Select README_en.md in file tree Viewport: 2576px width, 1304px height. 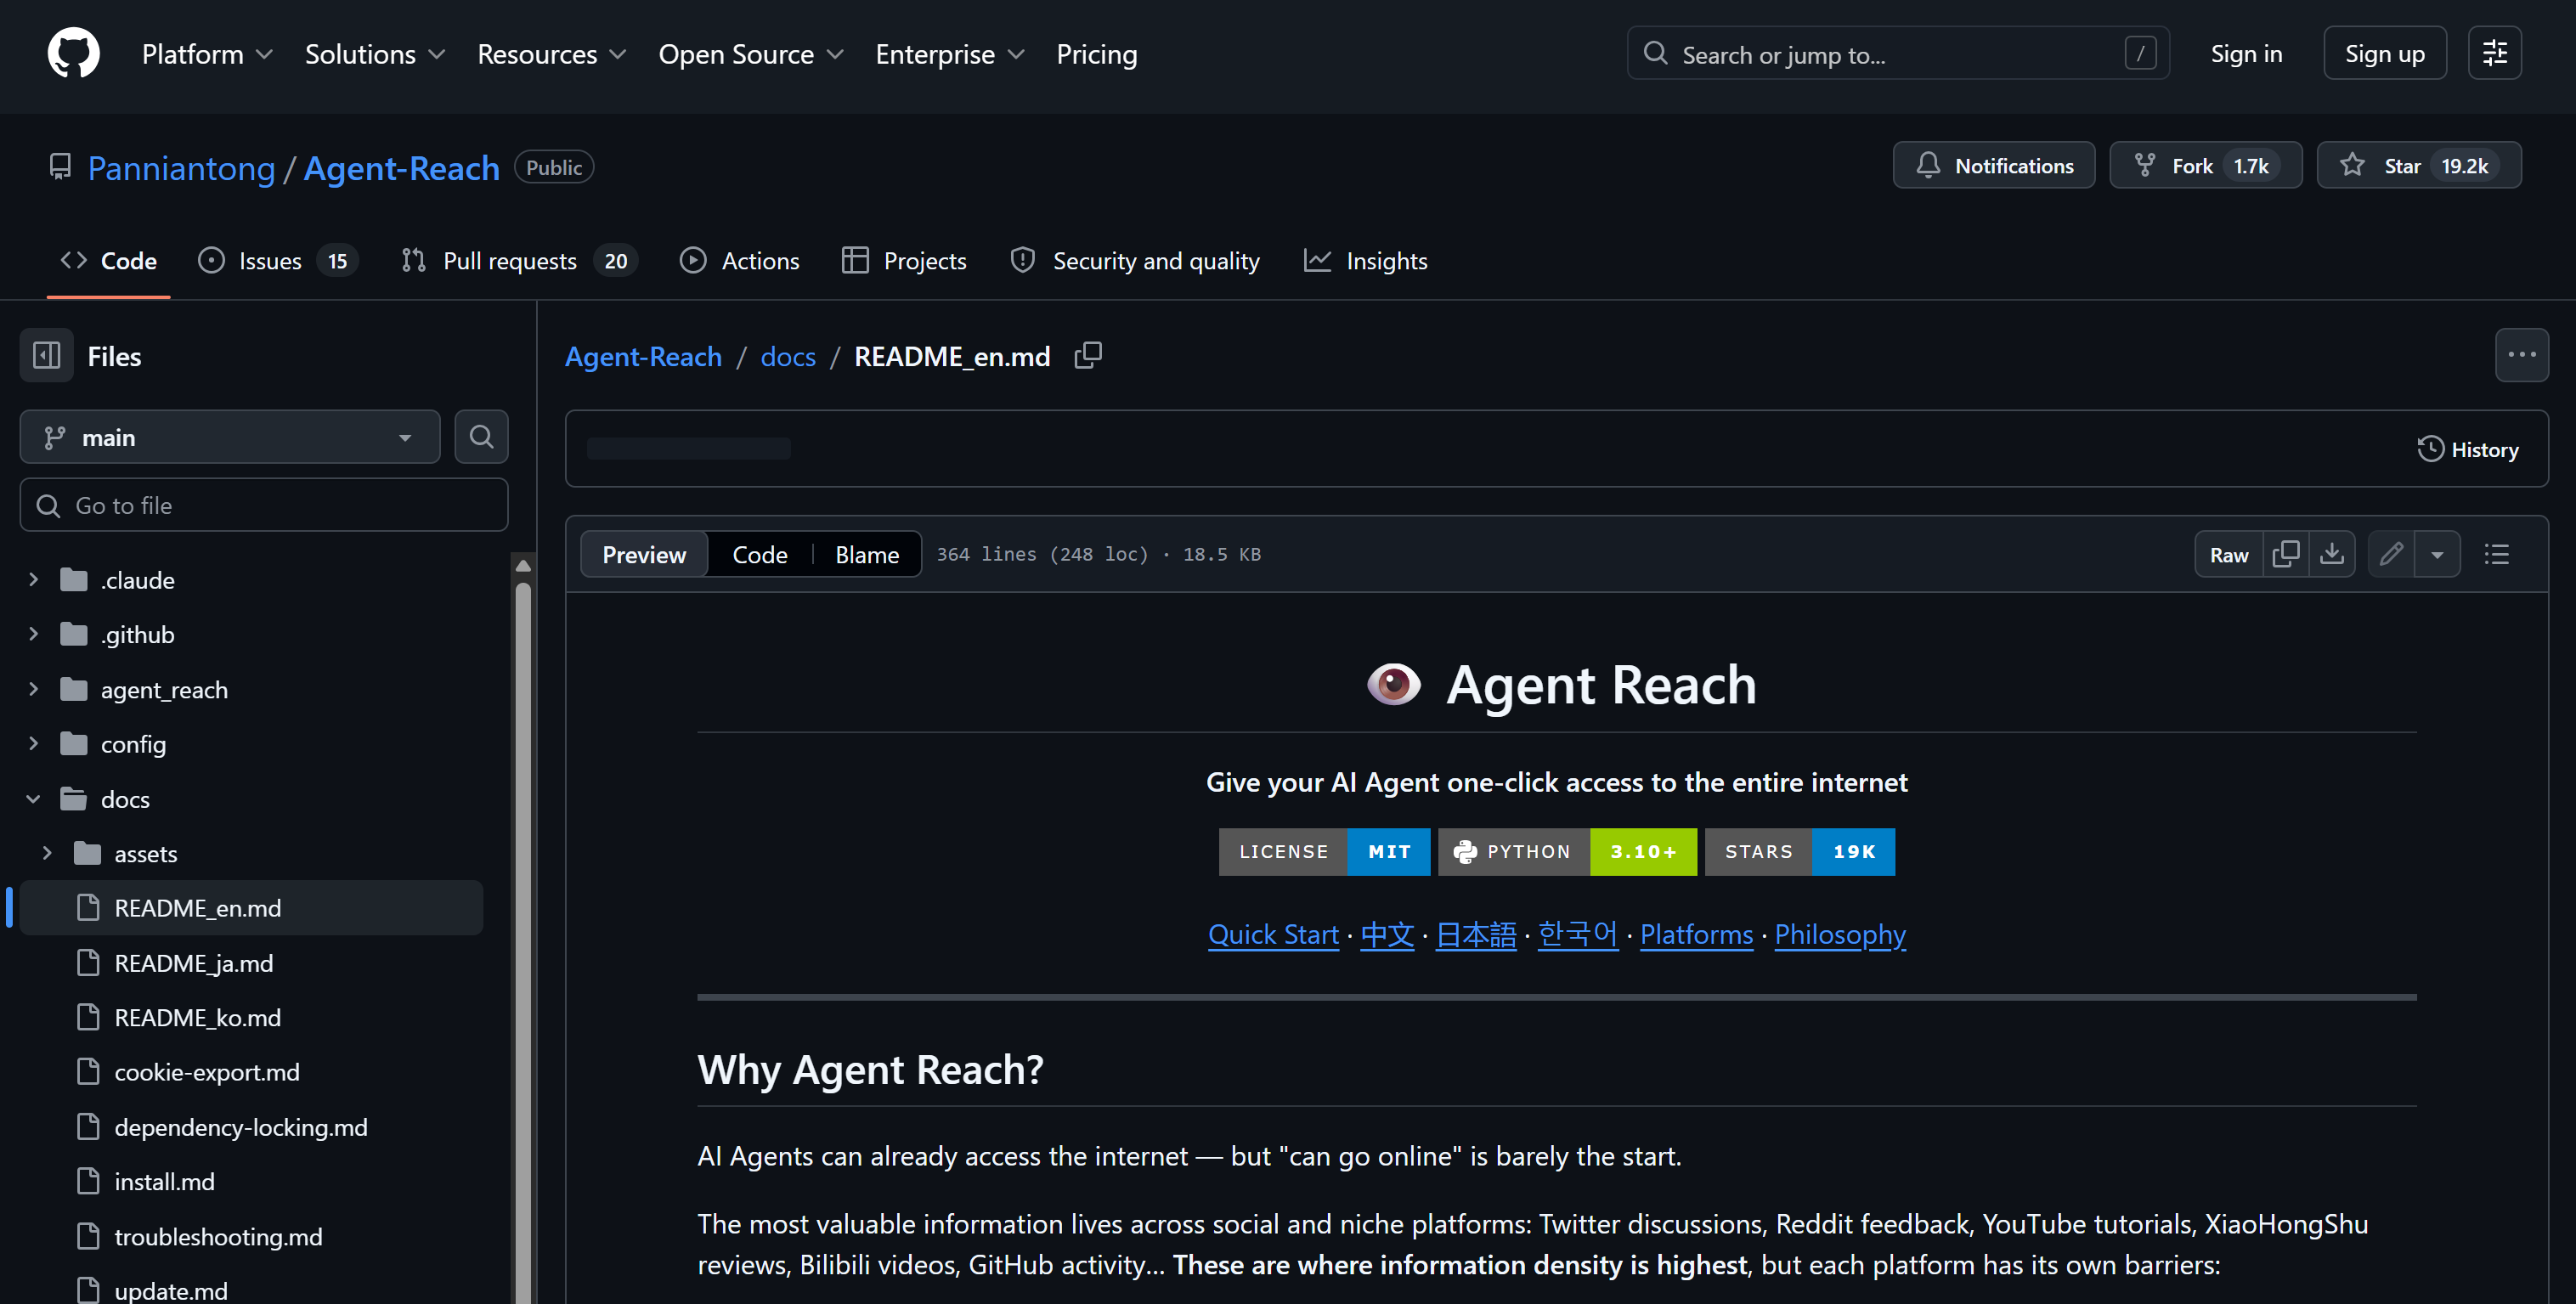point(251,907)
